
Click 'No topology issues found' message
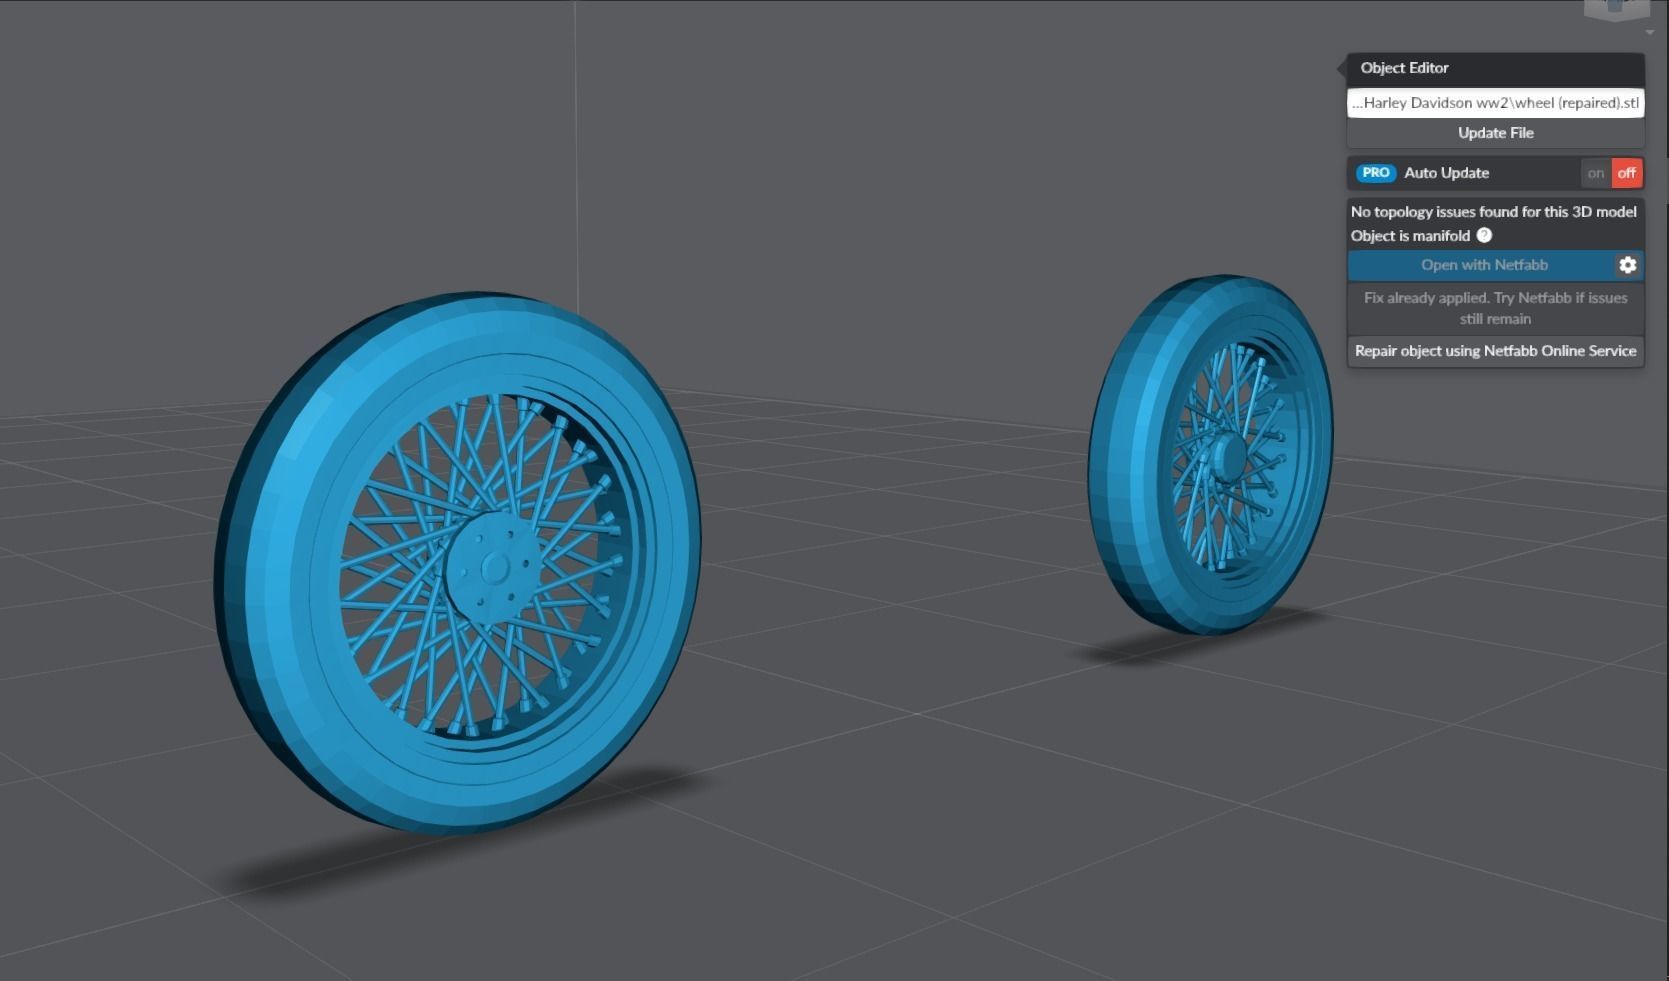[x=1493, y=212]
